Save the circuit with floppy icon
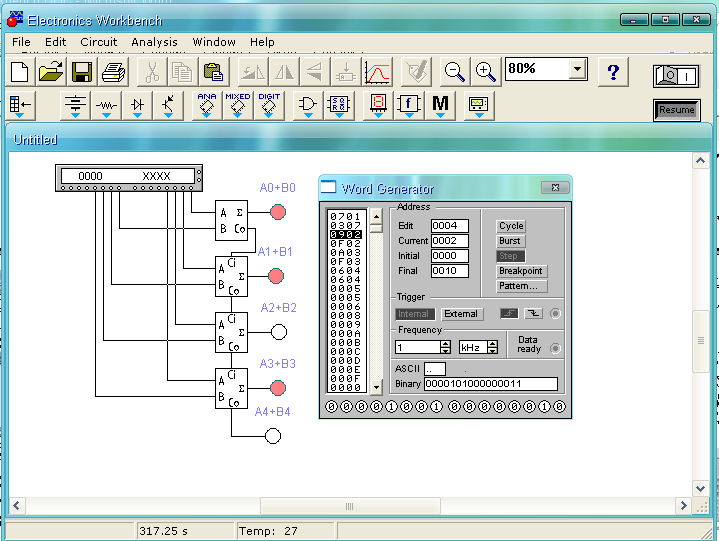 point(82,72)
